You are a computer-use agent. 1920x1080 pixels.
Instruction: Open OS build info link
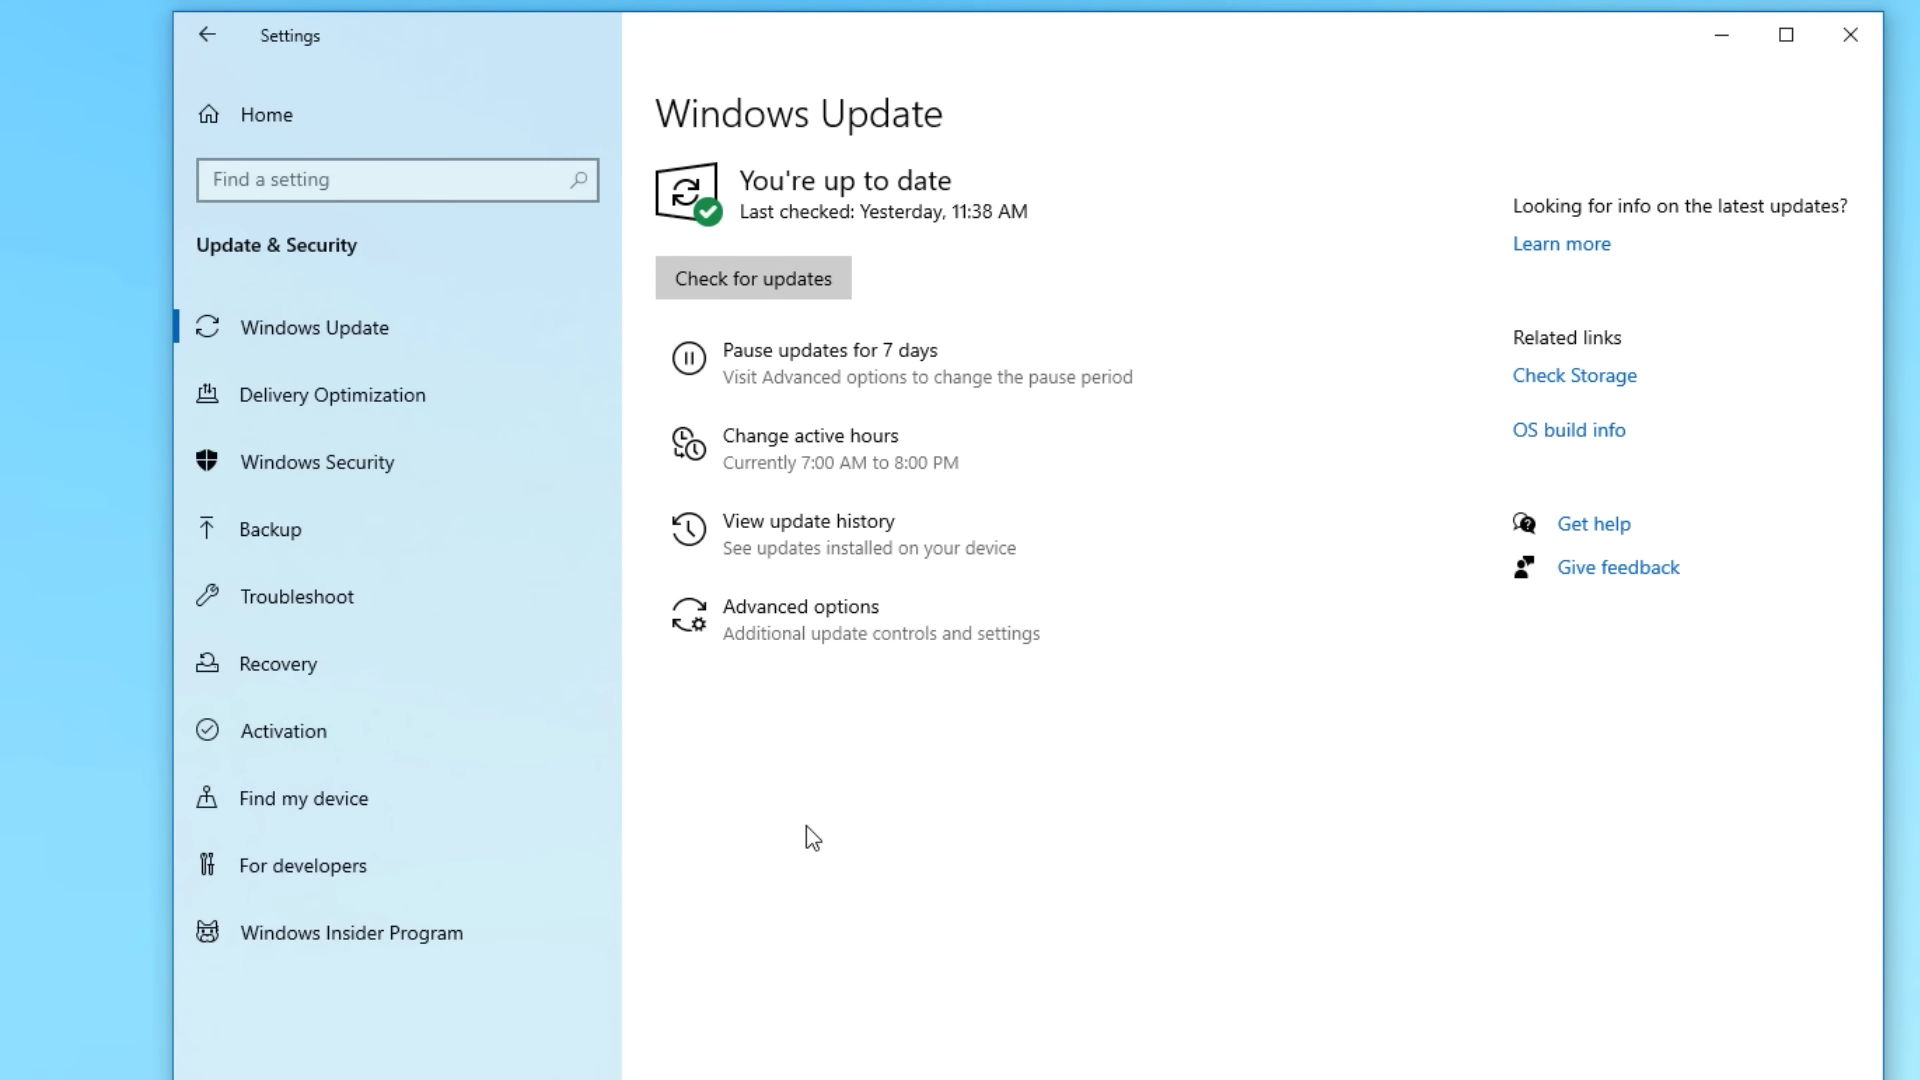(1568, 430)
